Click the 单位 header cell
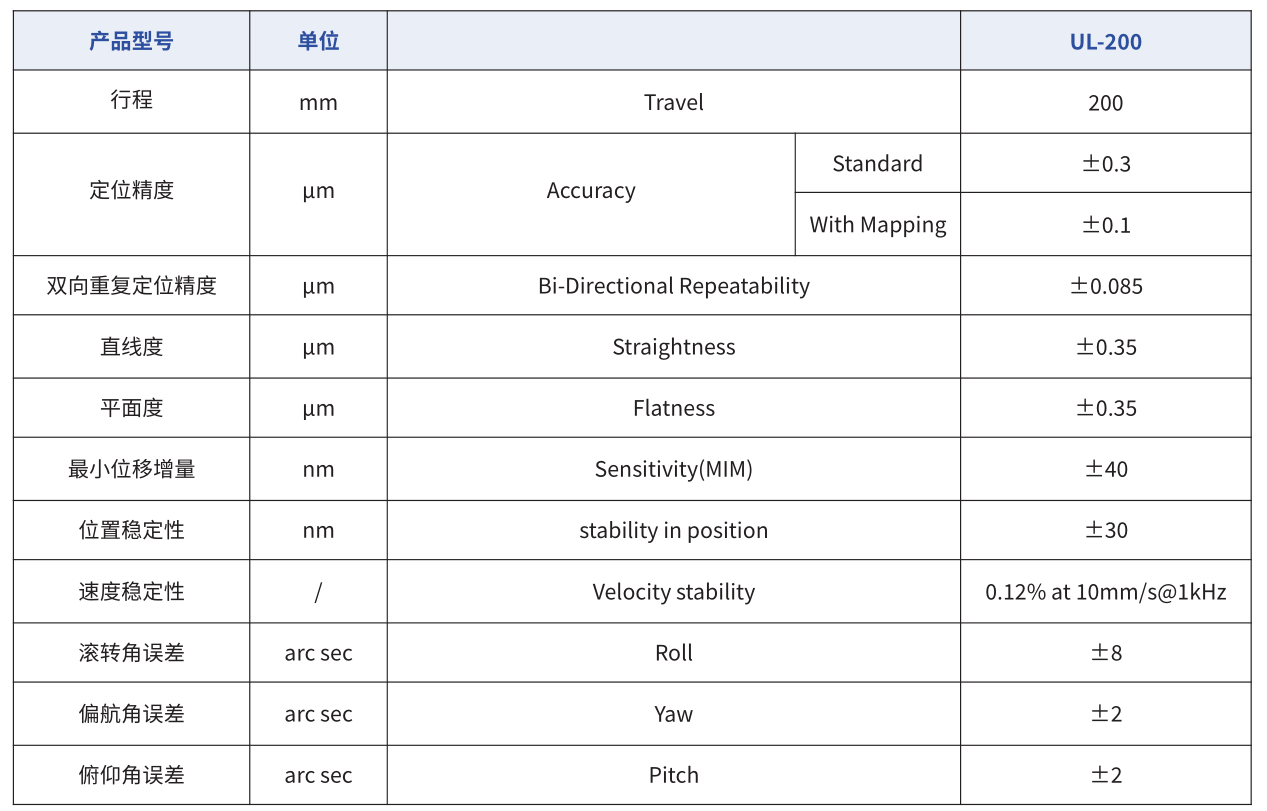Viewport: 1267px width, 811px height. (x=318, y=41)
